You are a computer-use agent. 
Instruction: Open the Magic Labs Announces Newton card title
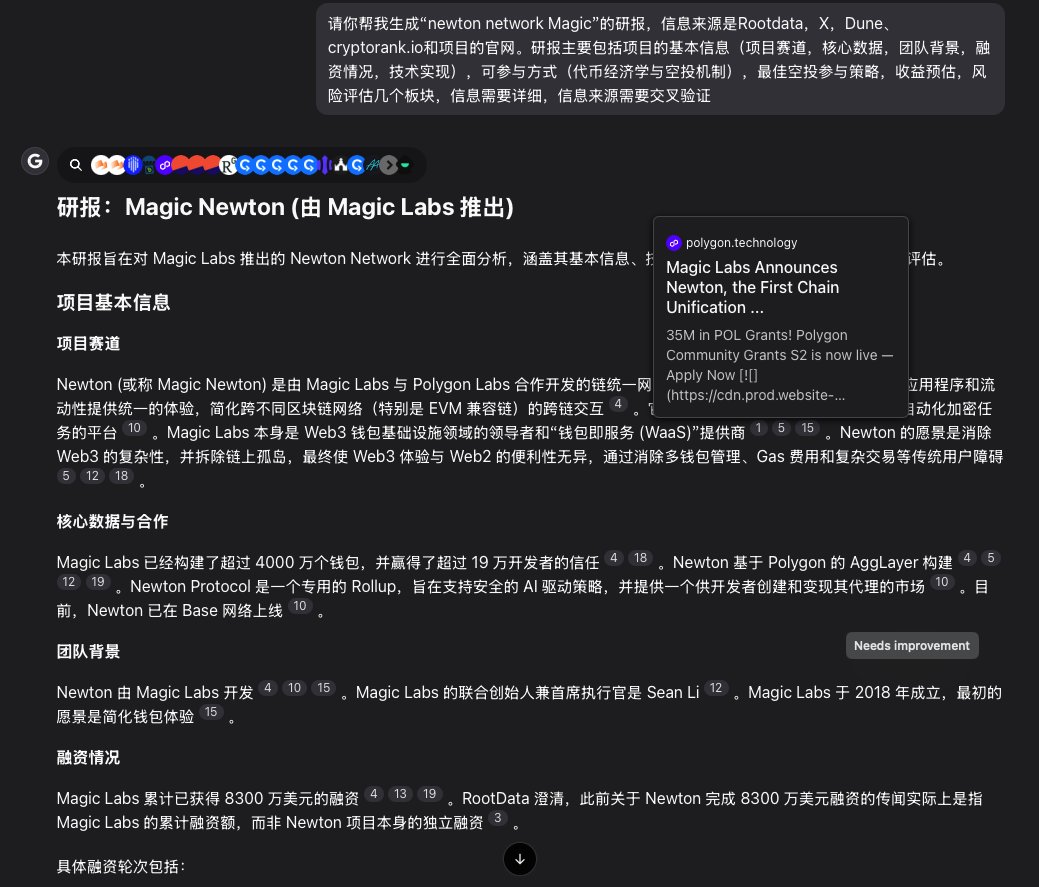[x=752, y=287]
